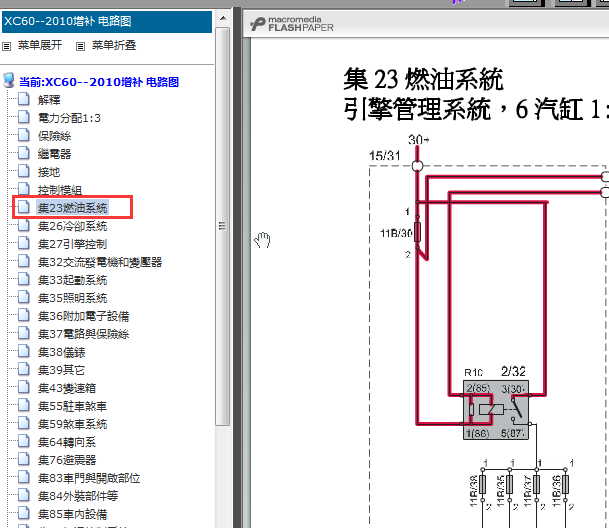This screenshot has height=528, width=609.
Task: Click fuse 11B/30 in the wiring diagram
Action: [x=417, y=232]
